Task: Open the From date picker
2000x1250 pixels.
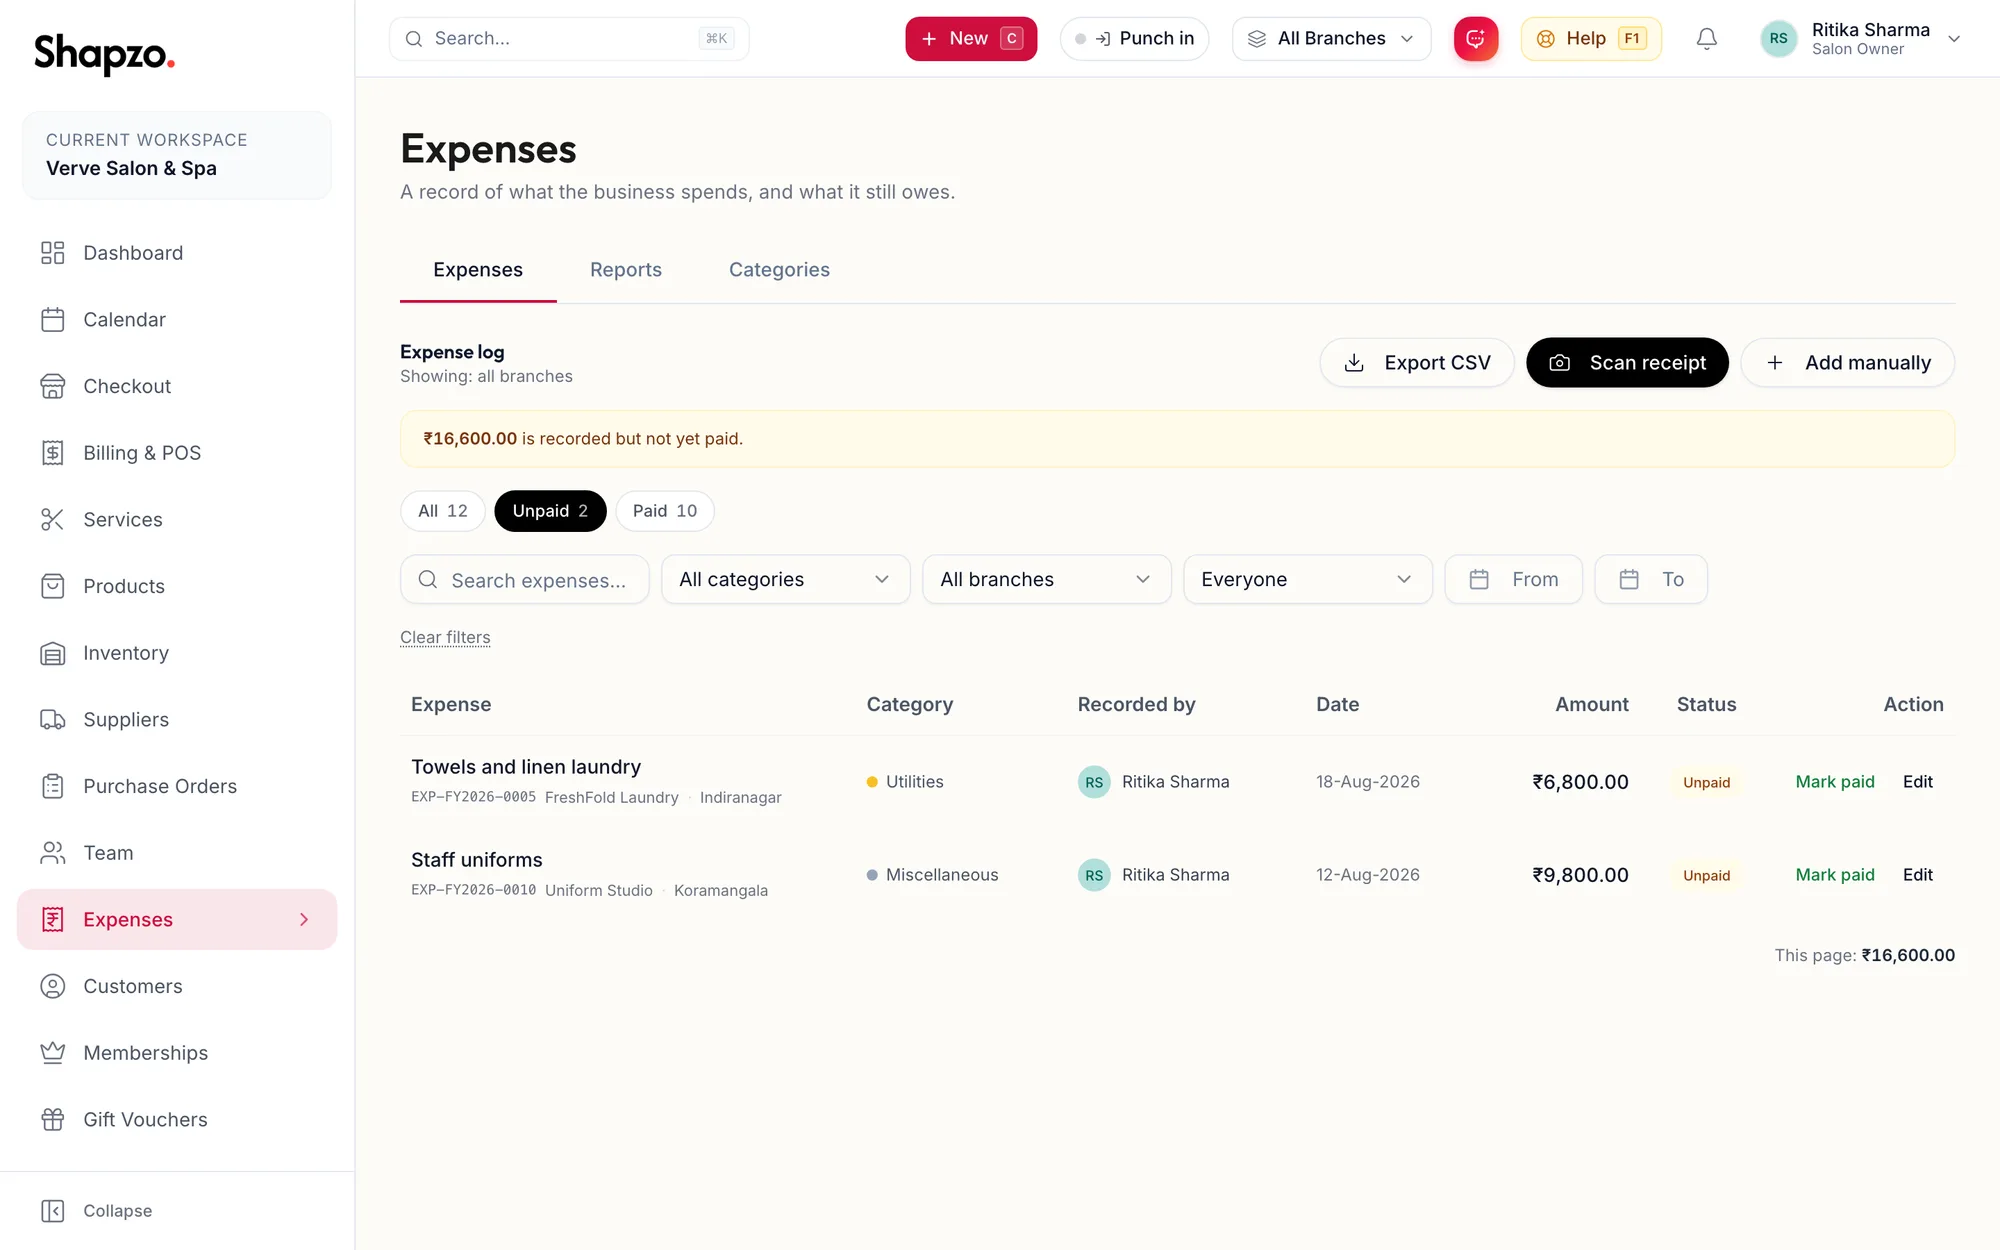Action: point(1514,580)
